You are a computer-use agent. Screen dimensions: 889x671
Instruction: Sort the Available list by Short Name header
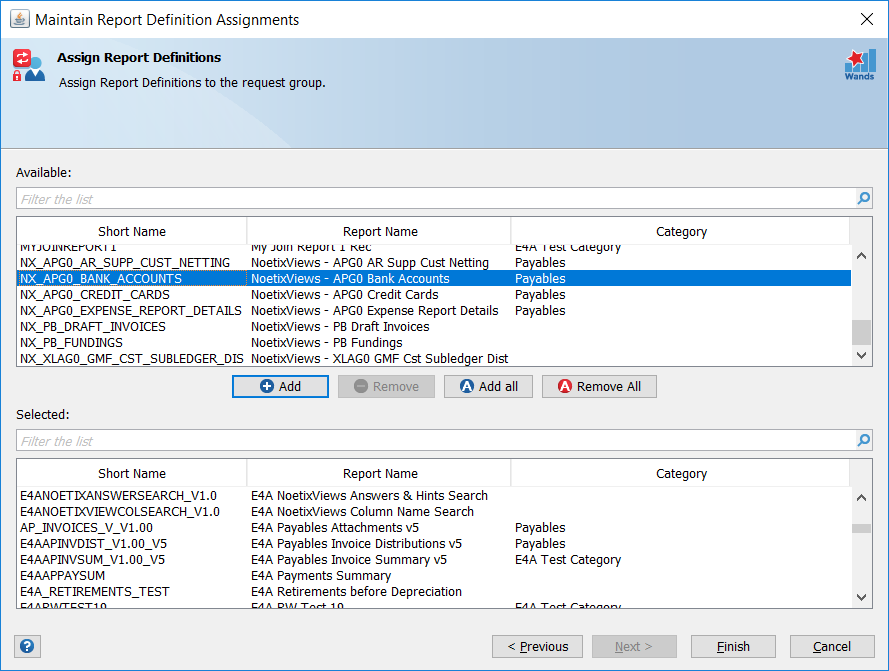coord(130,231)
